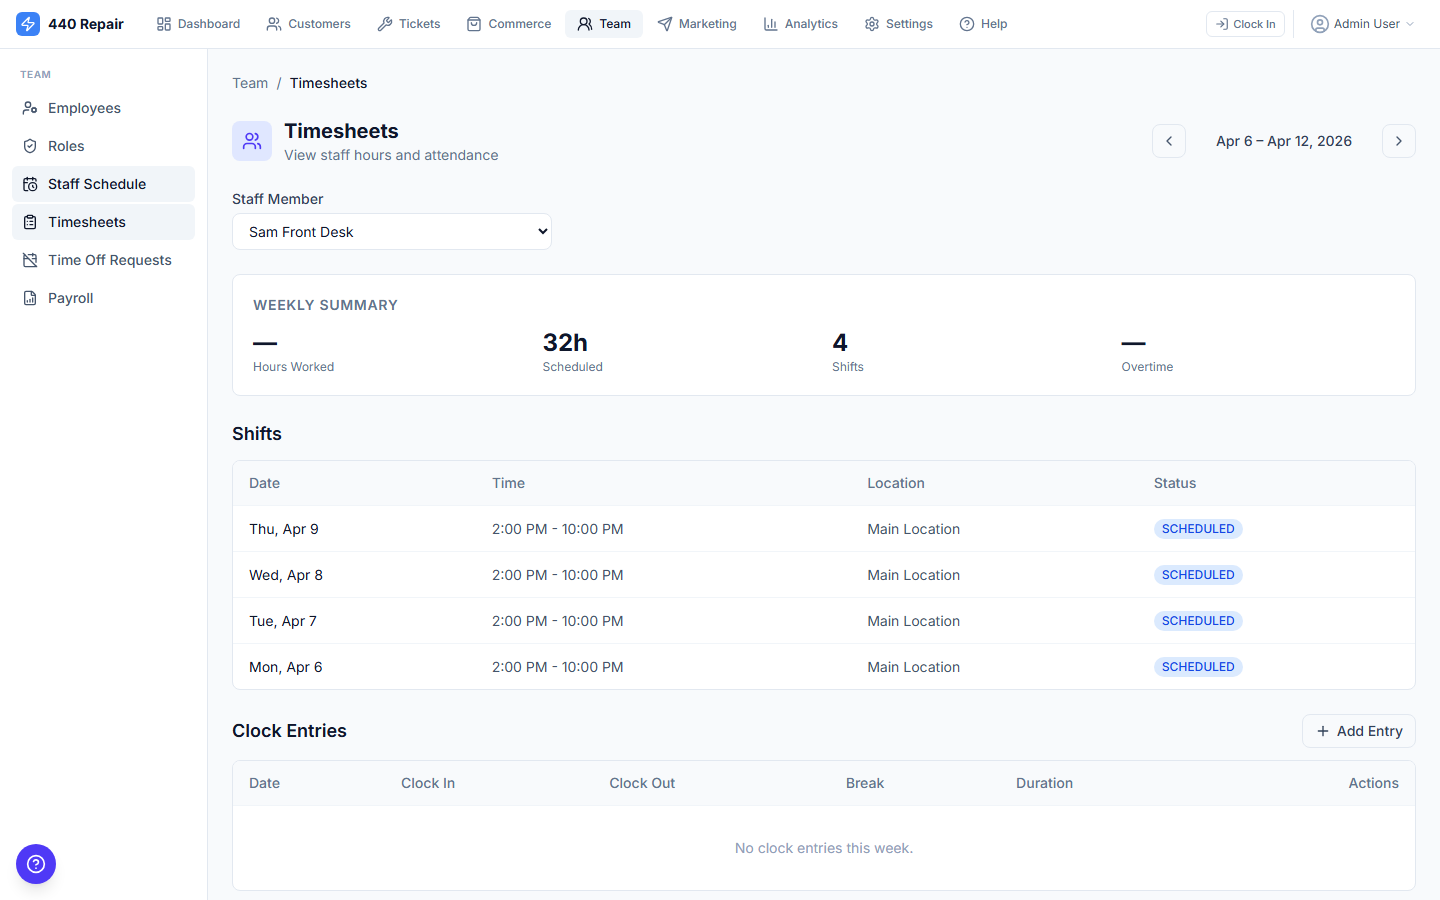Screen dimensions: 1440x900
Task: Open the Staff Member dropdown
Action: 391,231
